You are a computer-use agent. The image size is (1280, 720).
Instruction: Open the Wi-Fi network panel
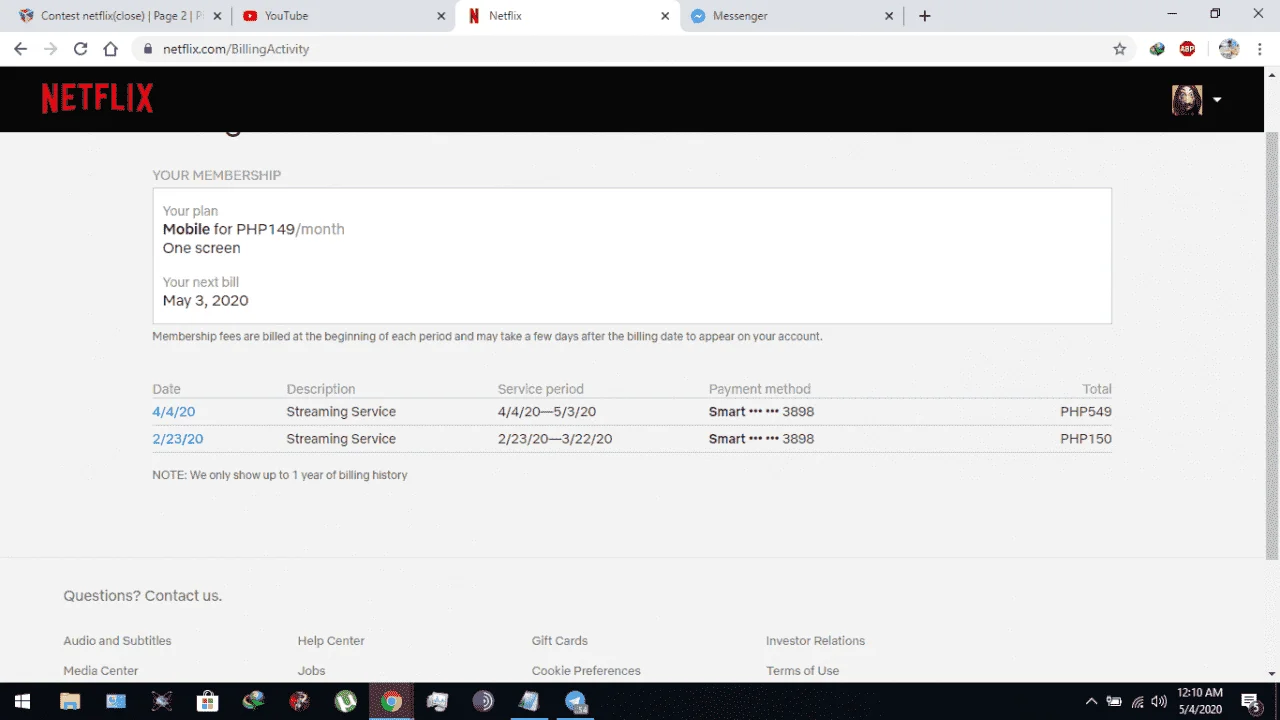tap(1137, 701)
